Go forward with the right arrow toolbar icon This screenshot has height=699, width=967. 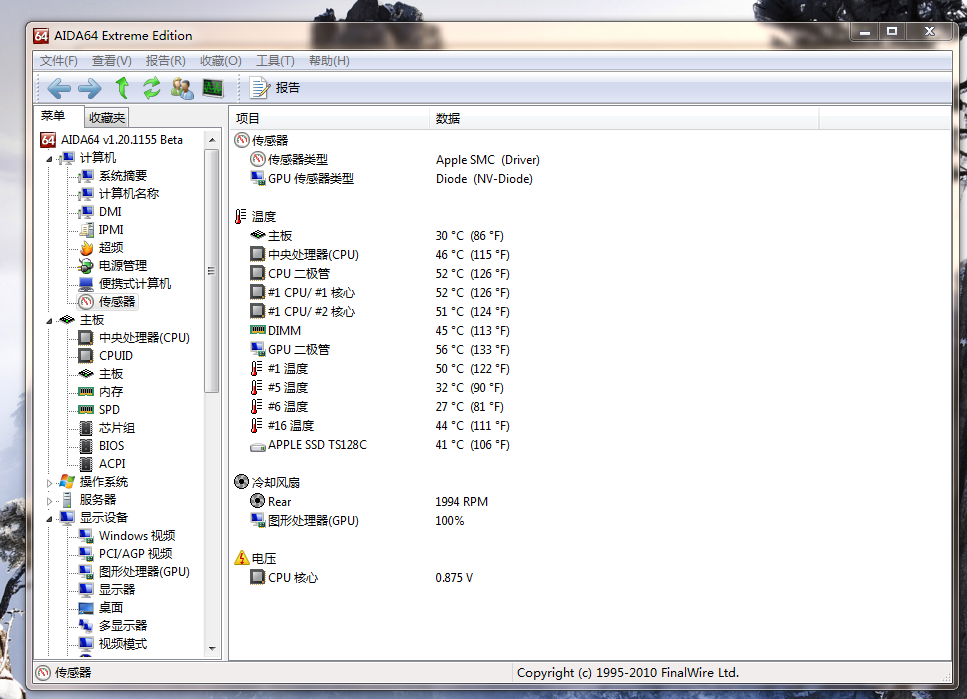(90, 88)
